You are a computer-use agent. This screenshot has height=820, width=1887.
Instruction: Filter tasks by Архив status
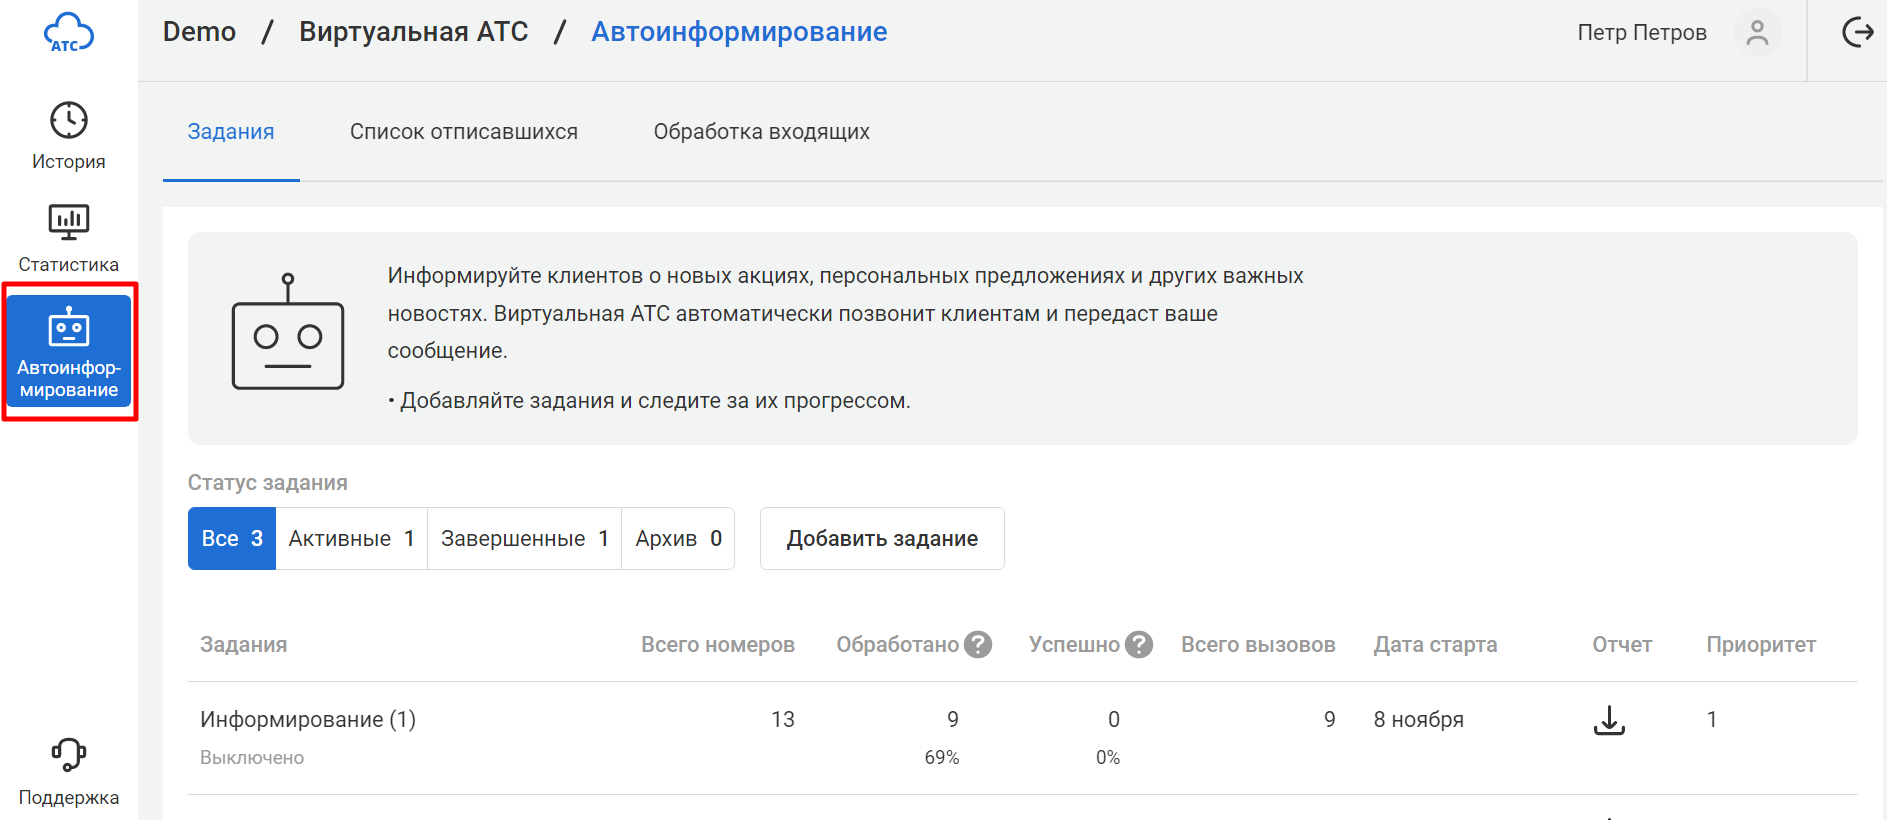(678, 539)
